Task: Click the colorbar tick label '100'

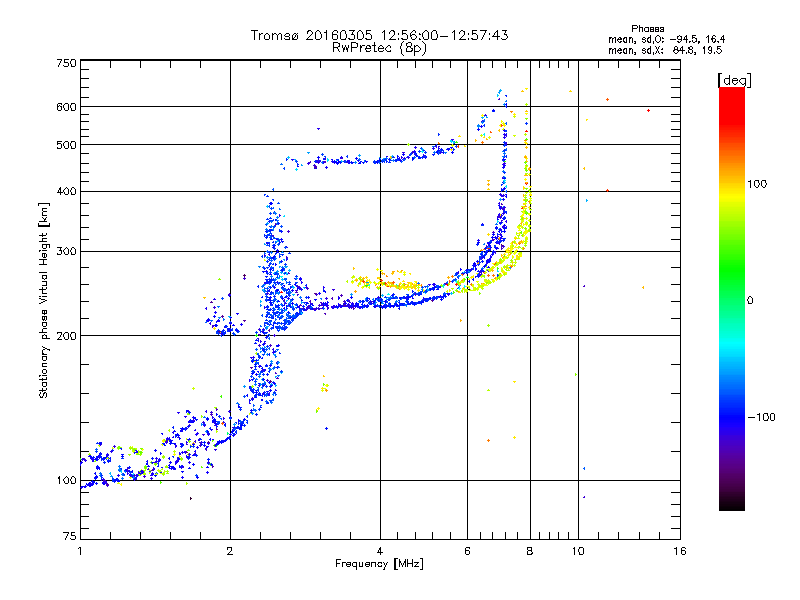Action: pyautogui.click(x=757, y=184)
